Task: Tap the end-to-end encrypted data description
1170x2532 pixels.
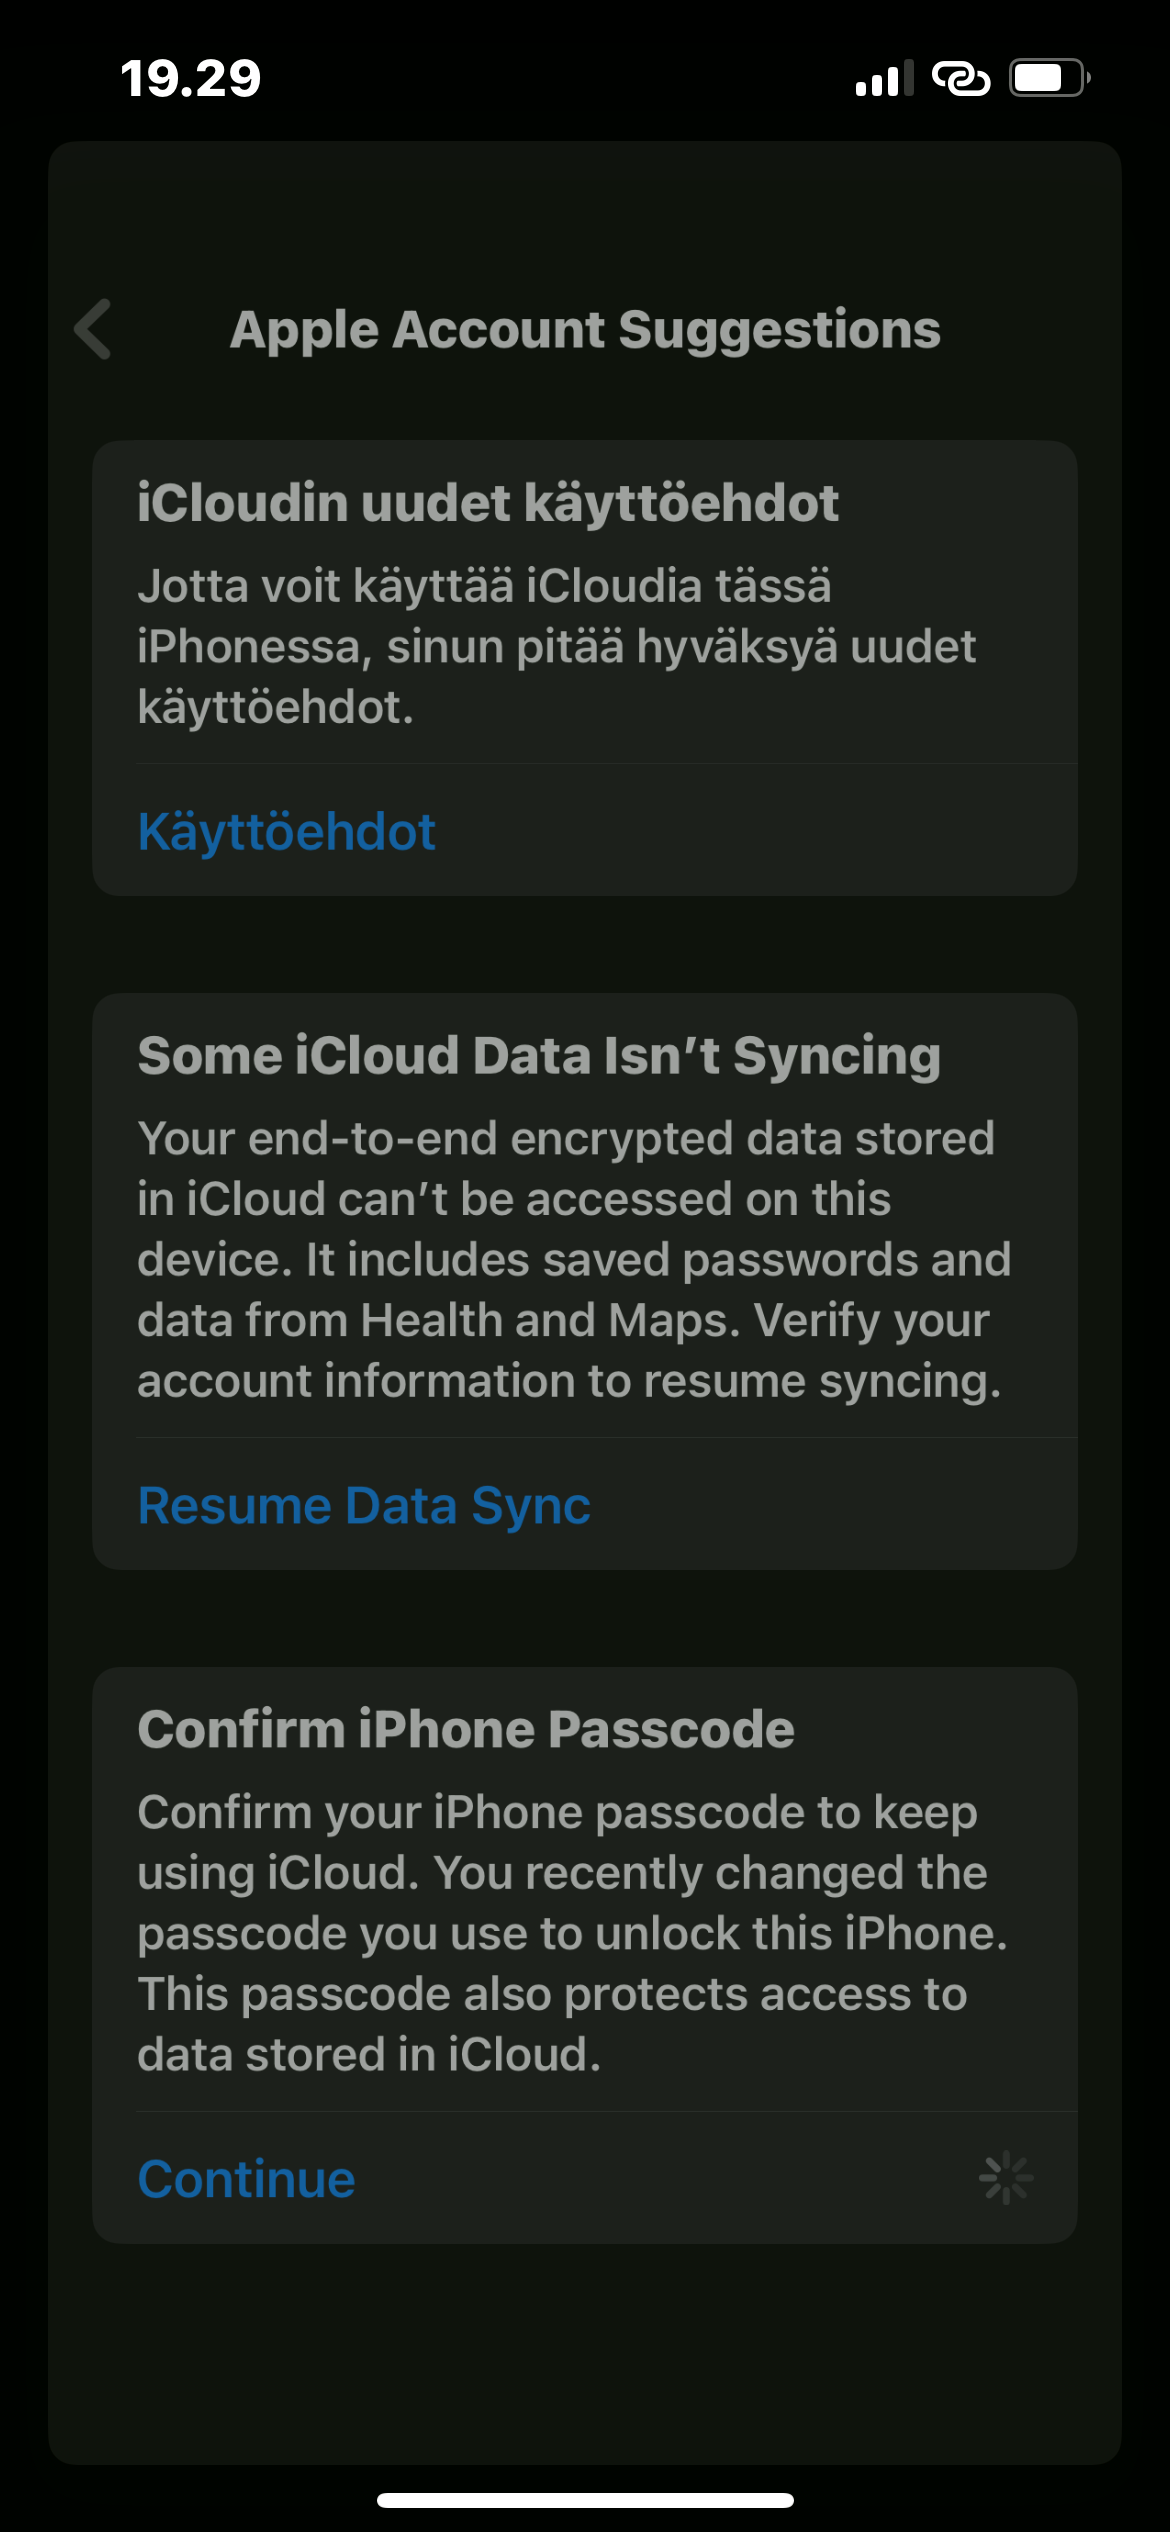Action: click(x=574, y=1260)
